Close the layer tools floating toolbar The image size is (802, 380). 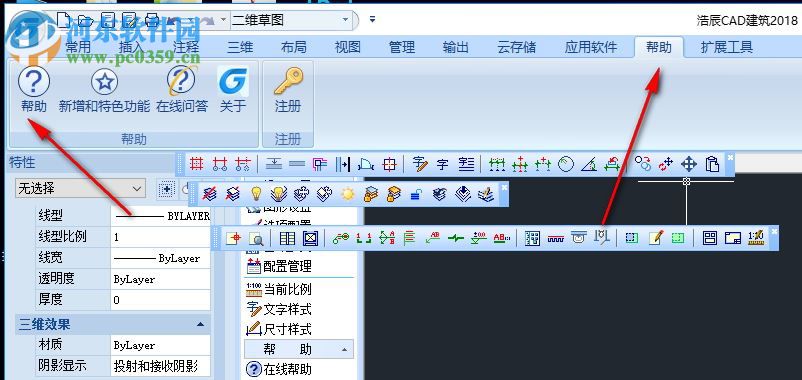tap(504, 187)
